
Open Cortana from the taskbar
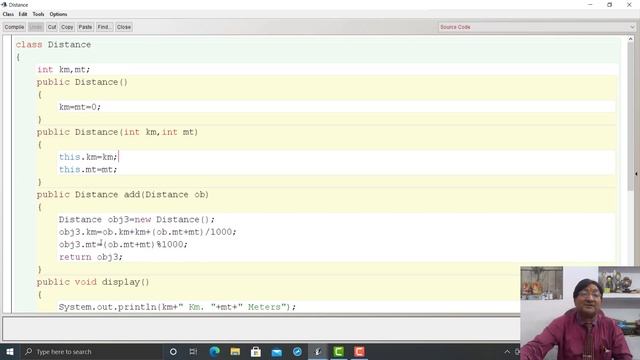point(173,351)
